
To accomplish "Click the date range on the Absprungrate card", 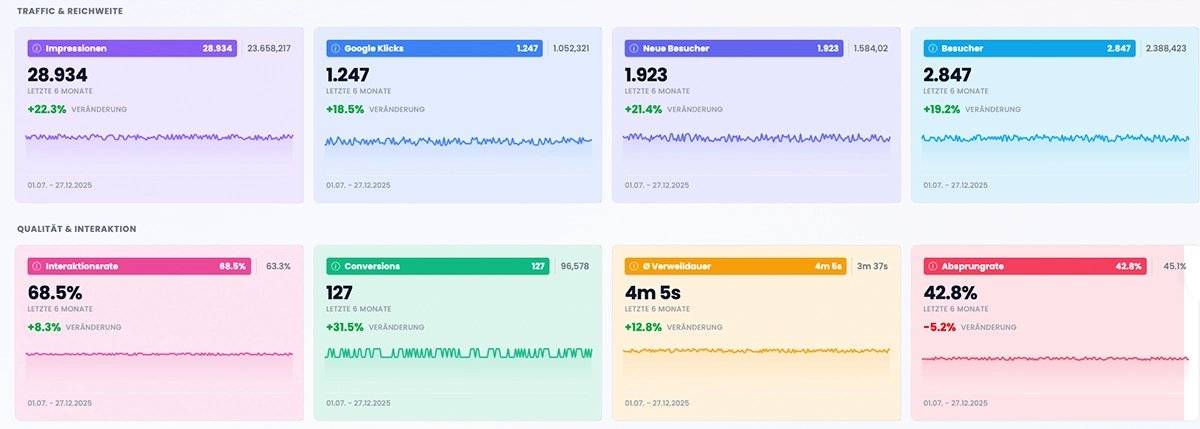I will [955, 403].
